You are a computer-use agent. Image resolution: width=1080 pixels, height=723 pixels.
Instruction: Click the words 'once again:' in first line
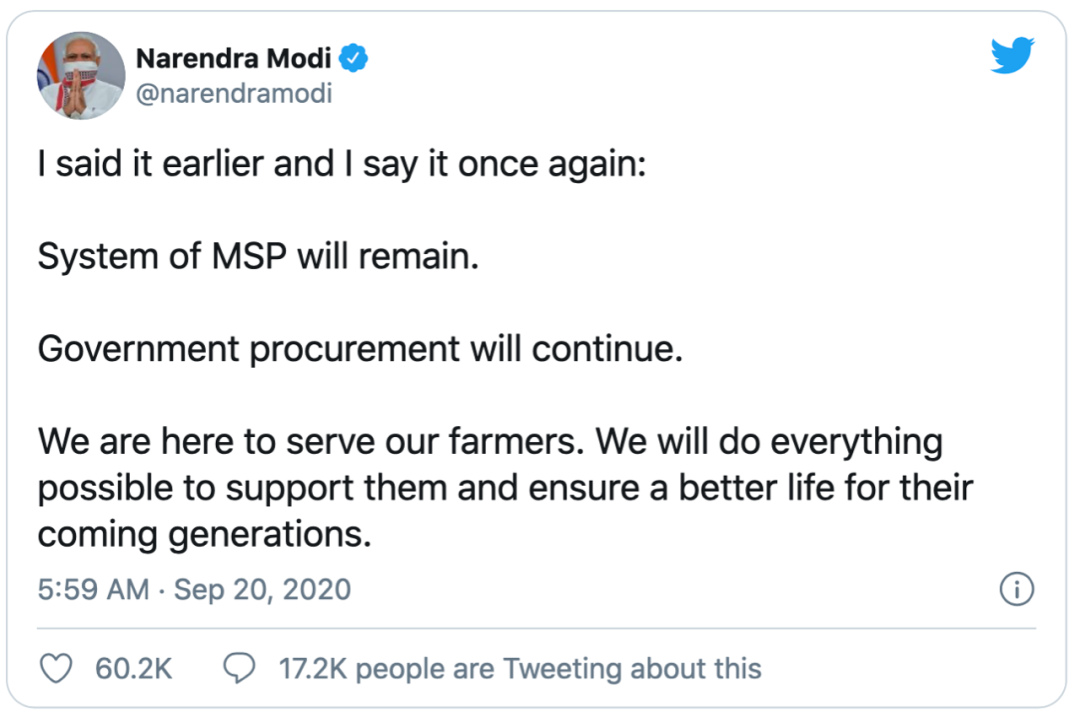552,166
